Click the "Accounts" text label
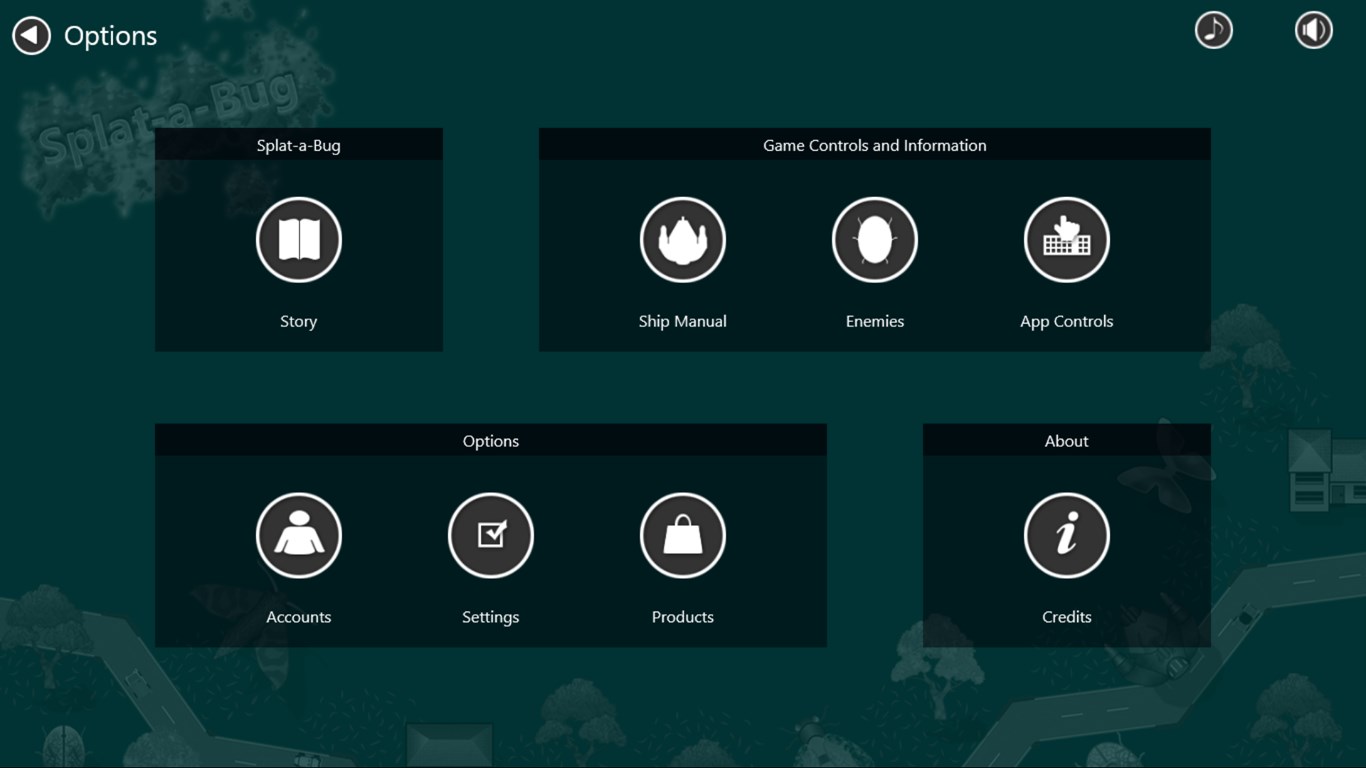Image resolution: width=1366 pixels, height=768 pixels. point(299,617)
